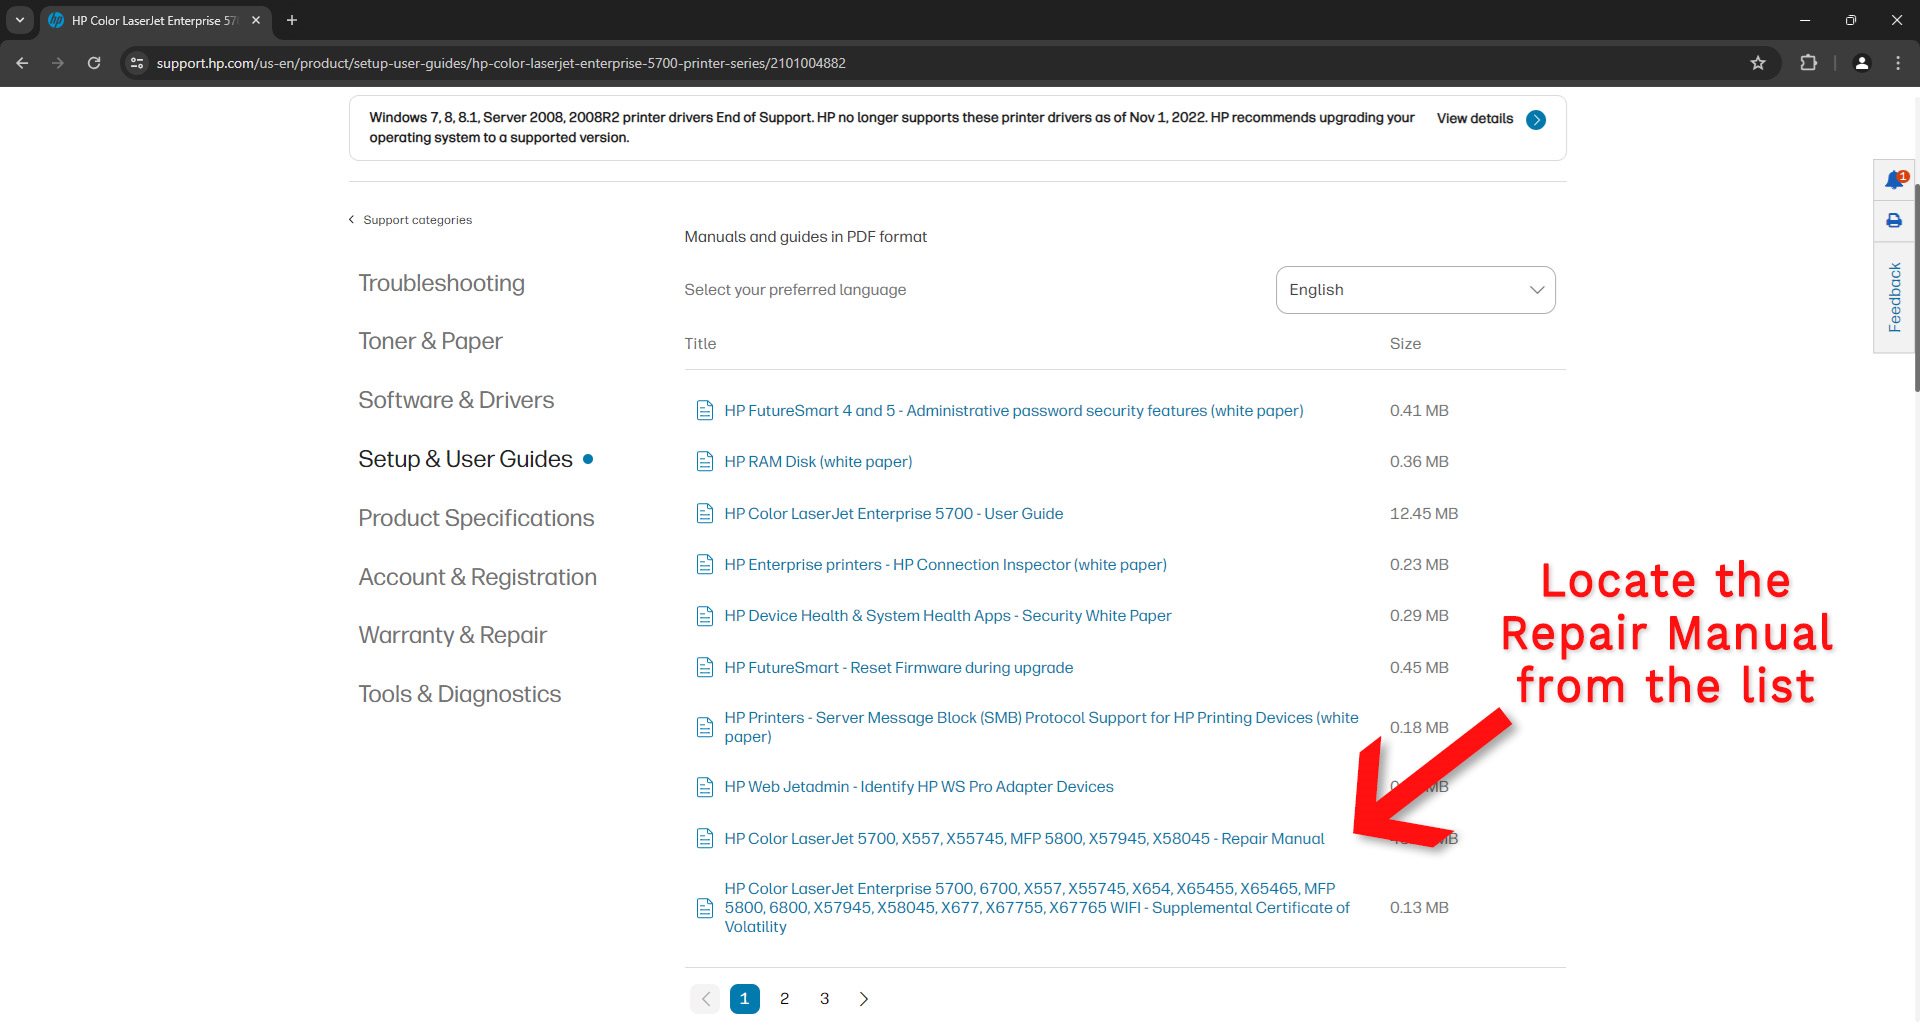The height and width of the screenshot is (1032, 1920).
Task: Click the print page icon
Action: (1893, 221)
